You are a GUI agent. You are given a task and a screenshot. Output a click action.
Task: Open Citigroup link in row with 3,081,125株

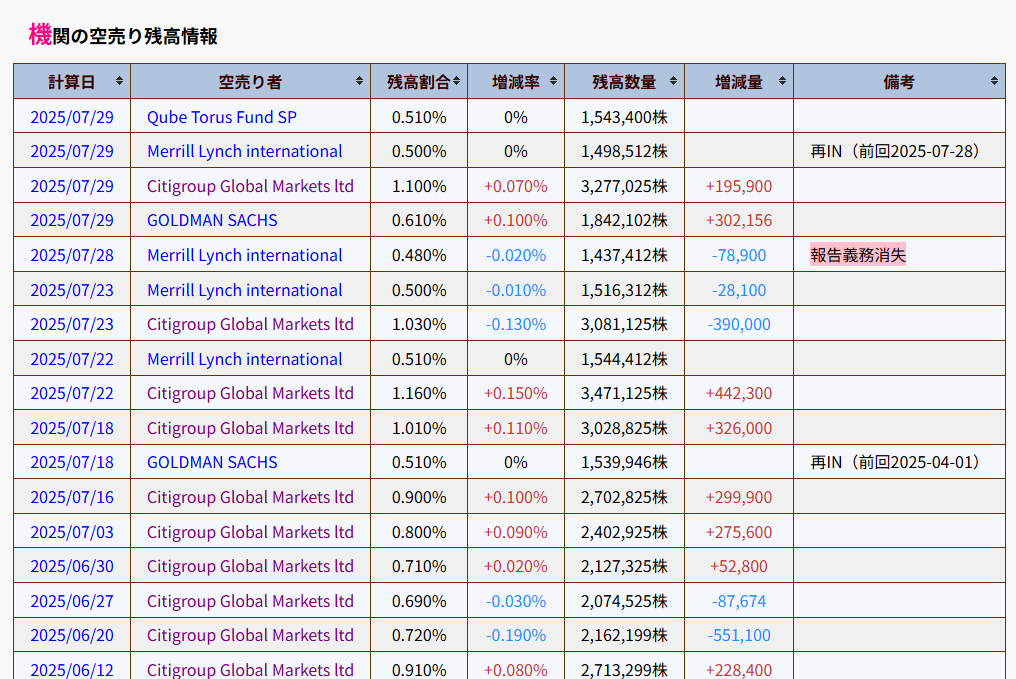click(x=250, y=324)
